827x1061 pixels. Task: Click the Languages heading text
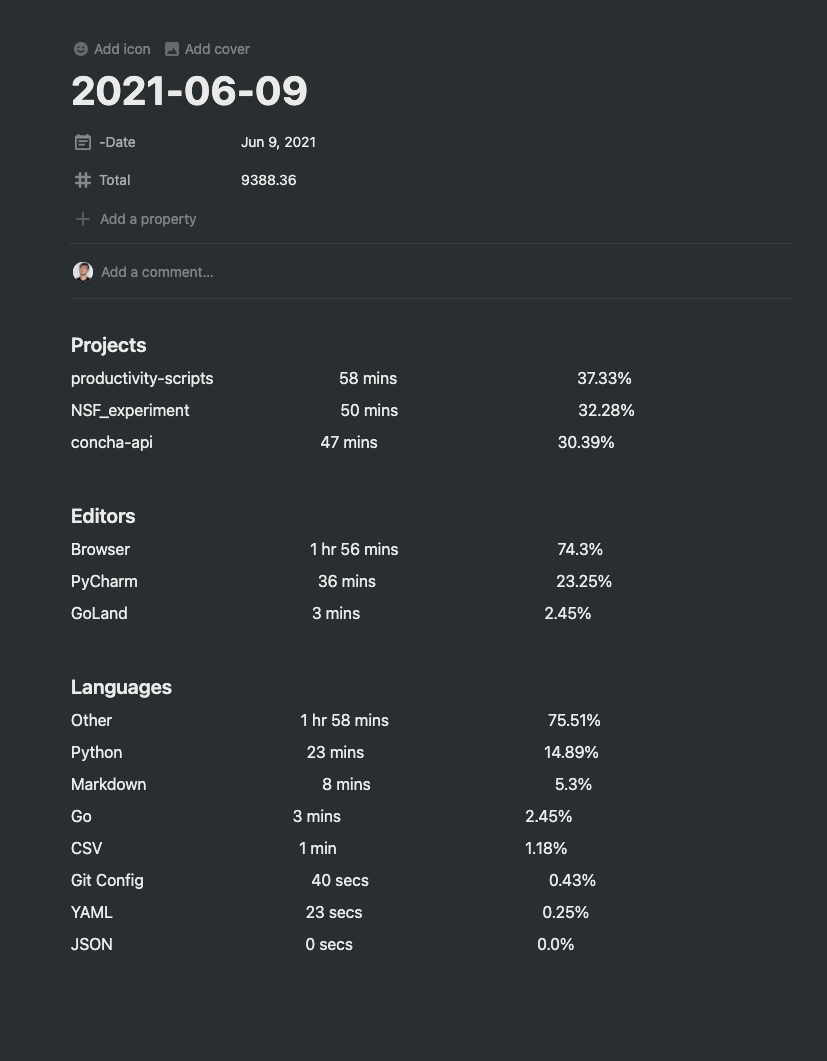121,687
